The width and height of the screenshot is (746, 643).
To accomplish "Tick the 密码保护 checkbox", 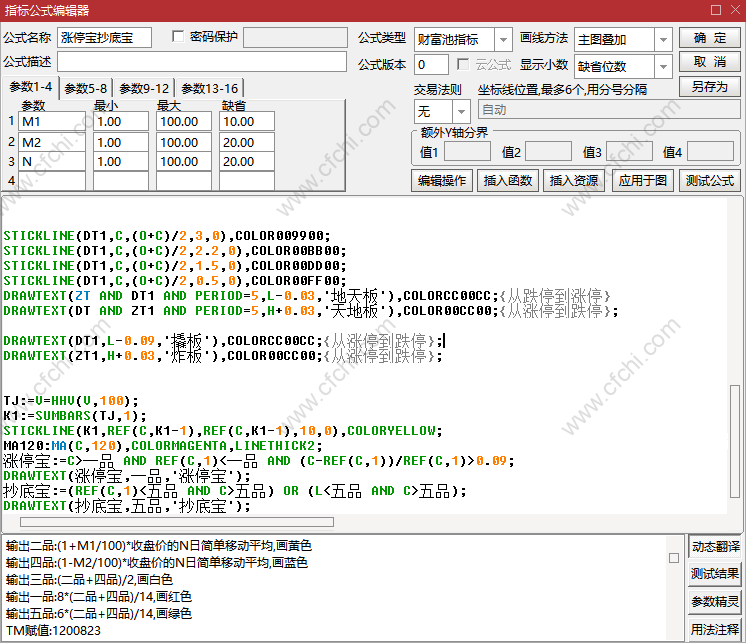I will tap(178, 37).
